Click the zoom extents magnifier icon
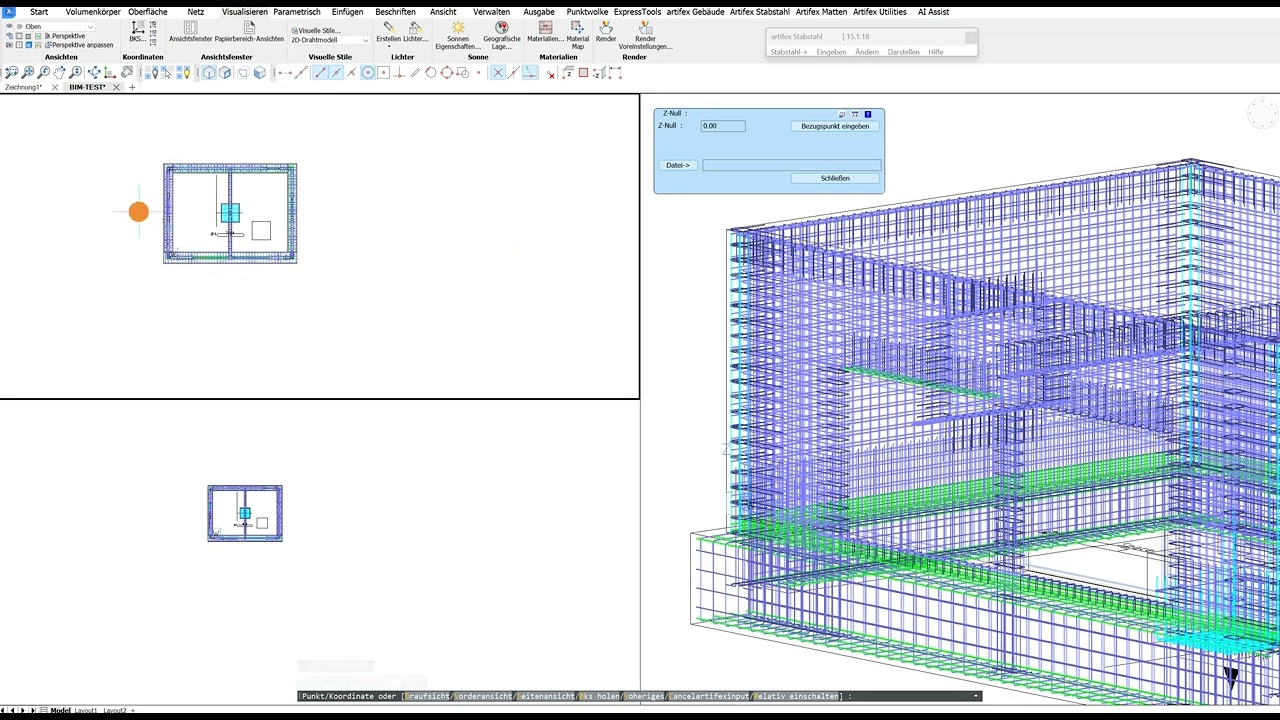 [x=28, y=72]
